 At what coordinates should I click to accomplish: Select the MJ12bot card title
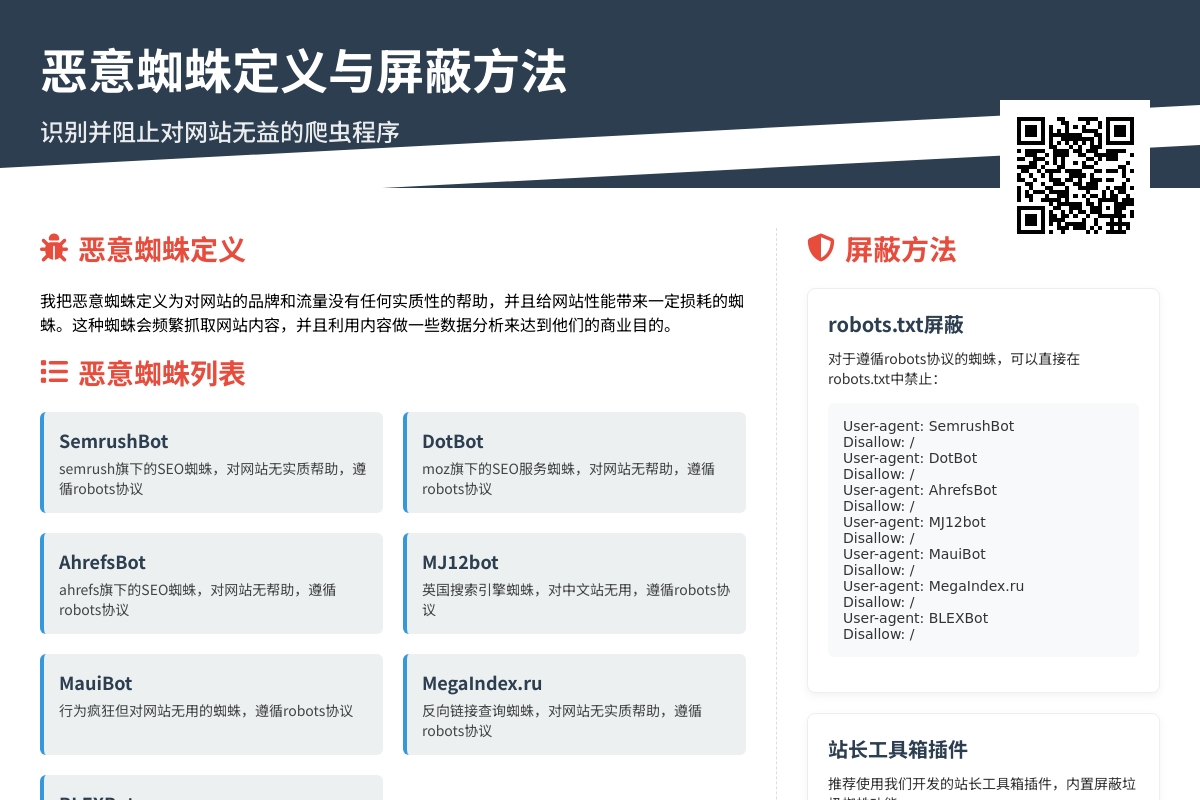click(460, 562)
